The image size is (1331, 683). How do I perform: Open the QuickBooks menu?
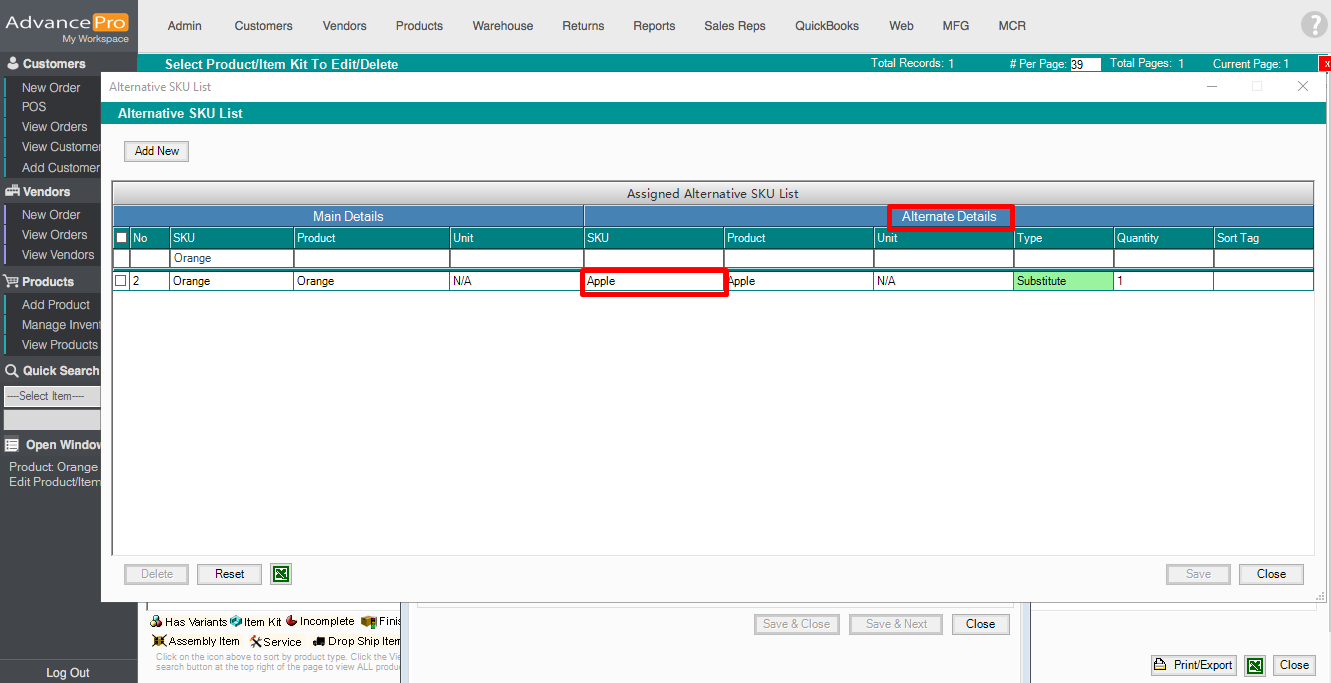tap(826, 26)
